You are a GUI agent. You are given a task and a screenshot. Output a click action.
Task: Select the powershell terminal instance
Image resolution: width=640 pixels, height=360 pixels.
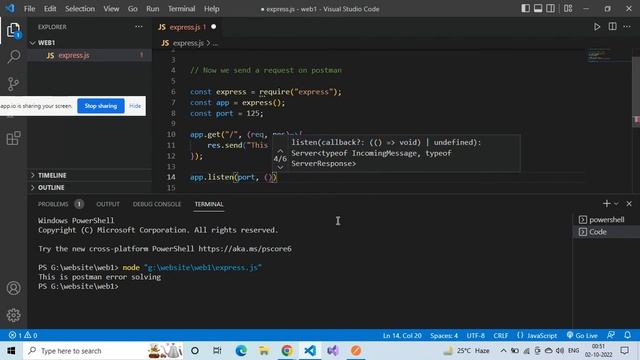click(x=605, y=220)
